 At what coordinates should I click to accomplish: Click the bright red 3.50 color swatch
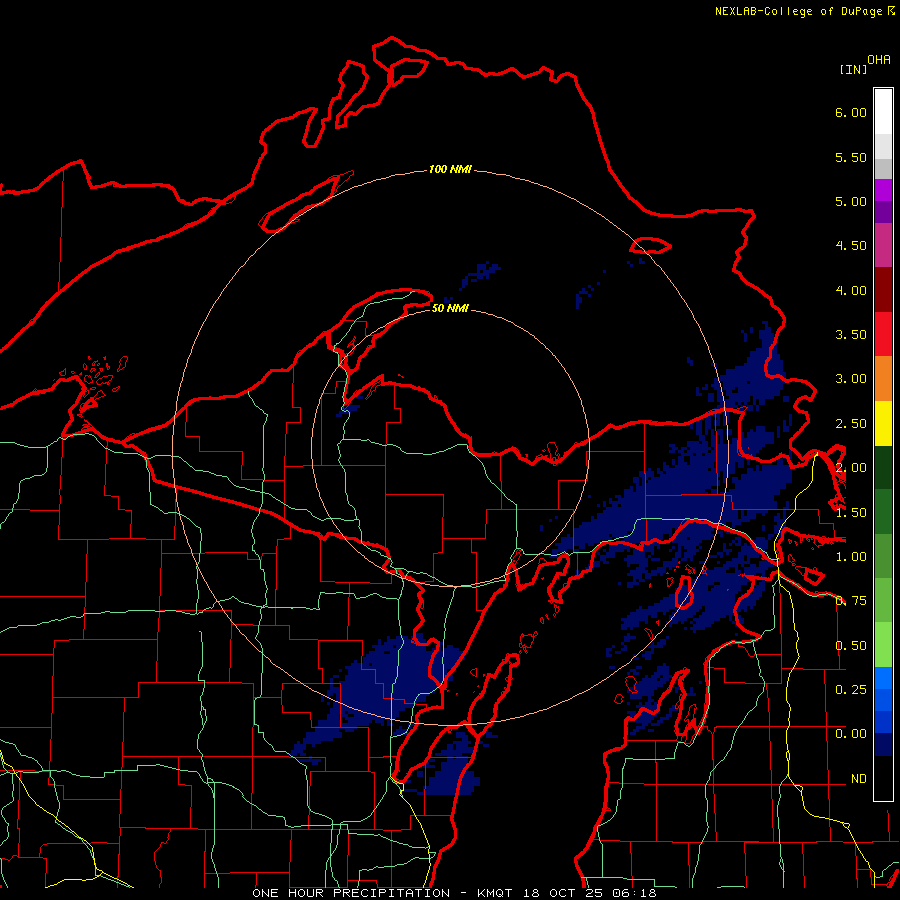[x=883, y=334]
